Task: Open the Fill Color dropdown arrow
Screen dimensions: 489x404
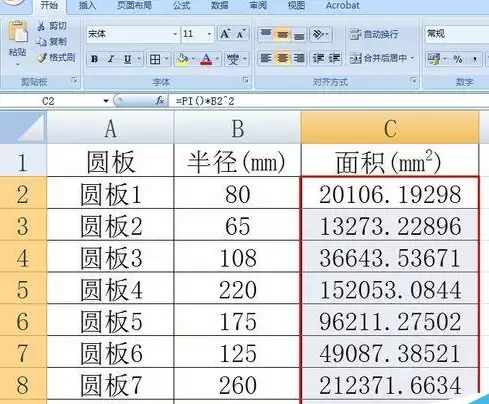Action: (x=193, y=59)
